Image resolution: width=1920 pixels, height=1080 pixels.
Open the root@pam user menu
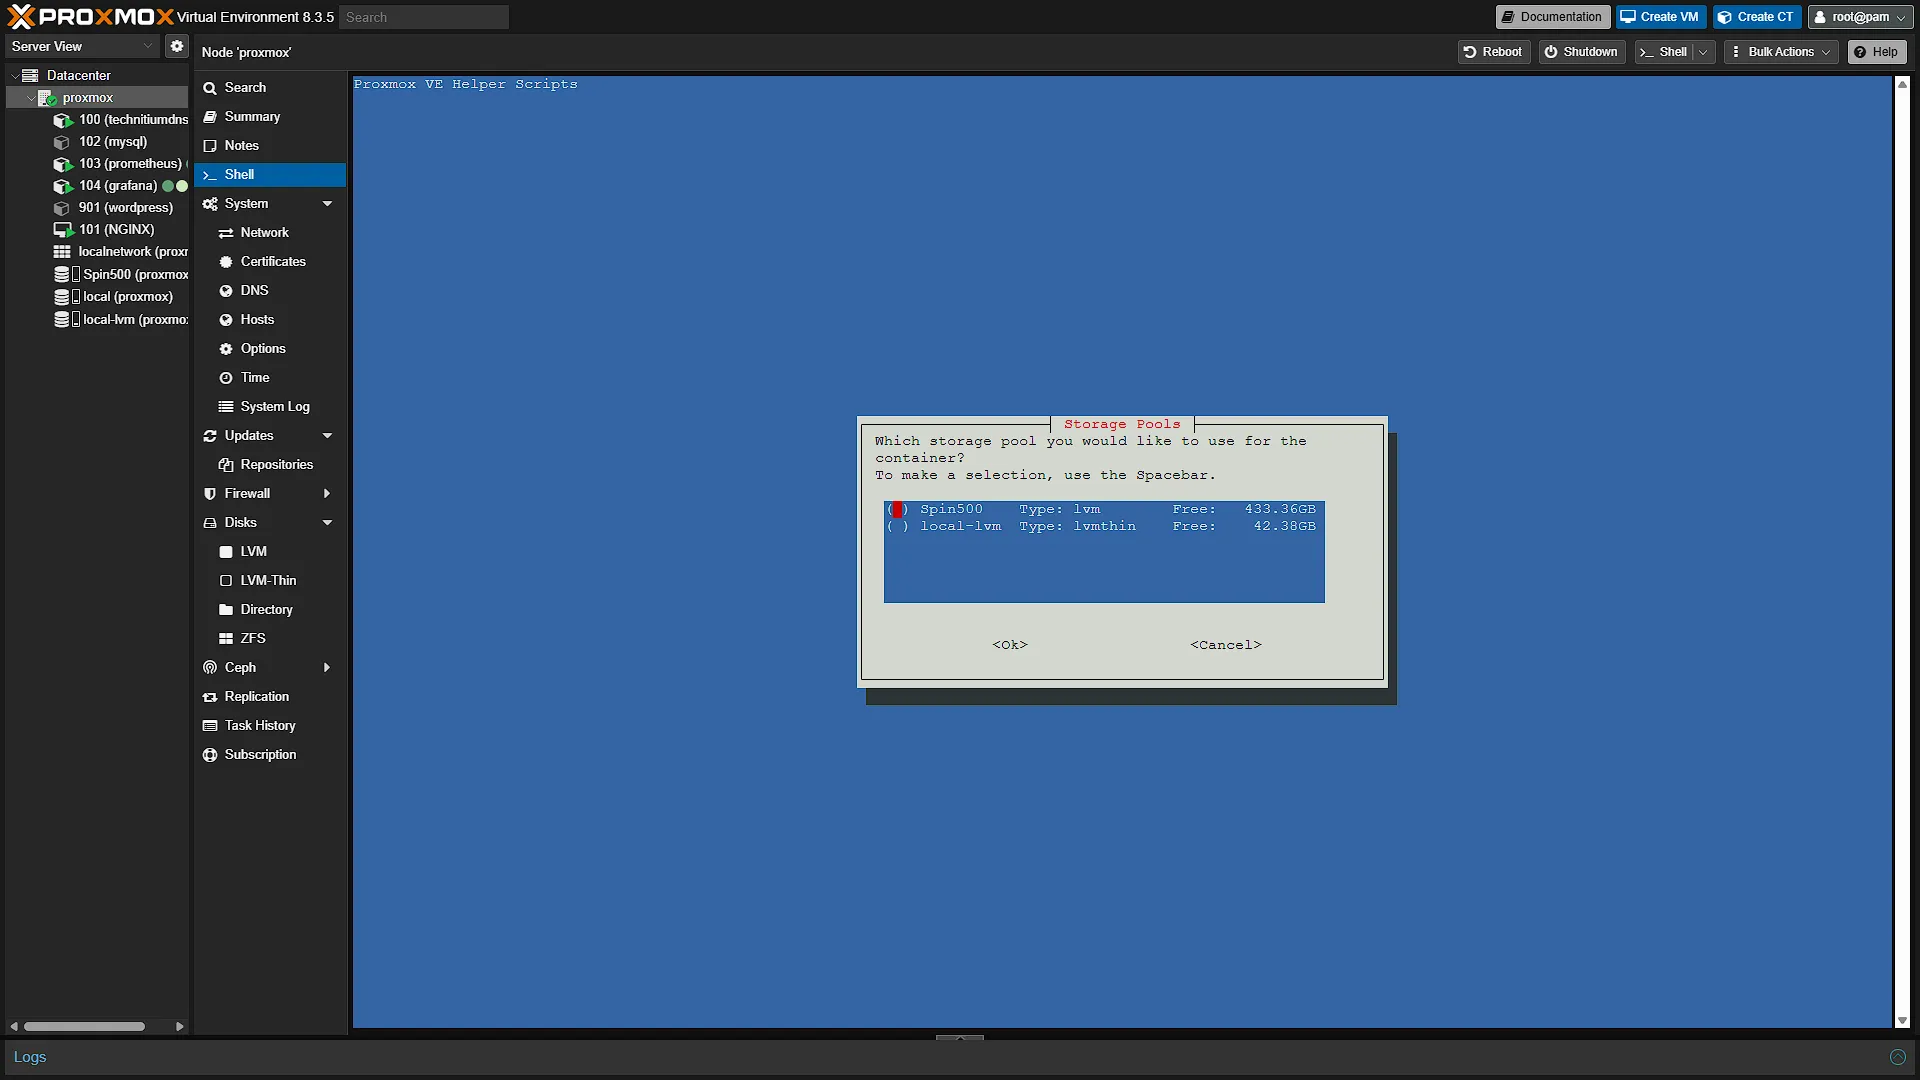pos(1861,17)
